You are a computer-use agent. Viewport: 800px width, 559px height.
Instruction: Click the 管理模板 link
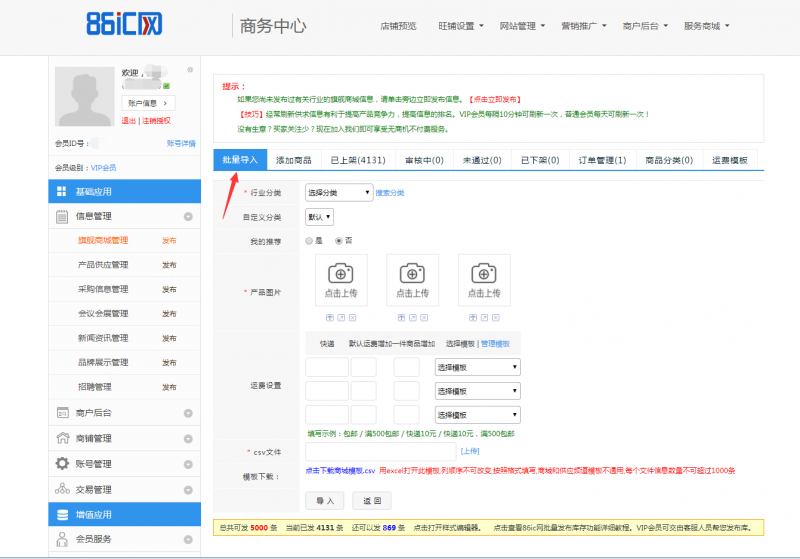tap(495, 344)
